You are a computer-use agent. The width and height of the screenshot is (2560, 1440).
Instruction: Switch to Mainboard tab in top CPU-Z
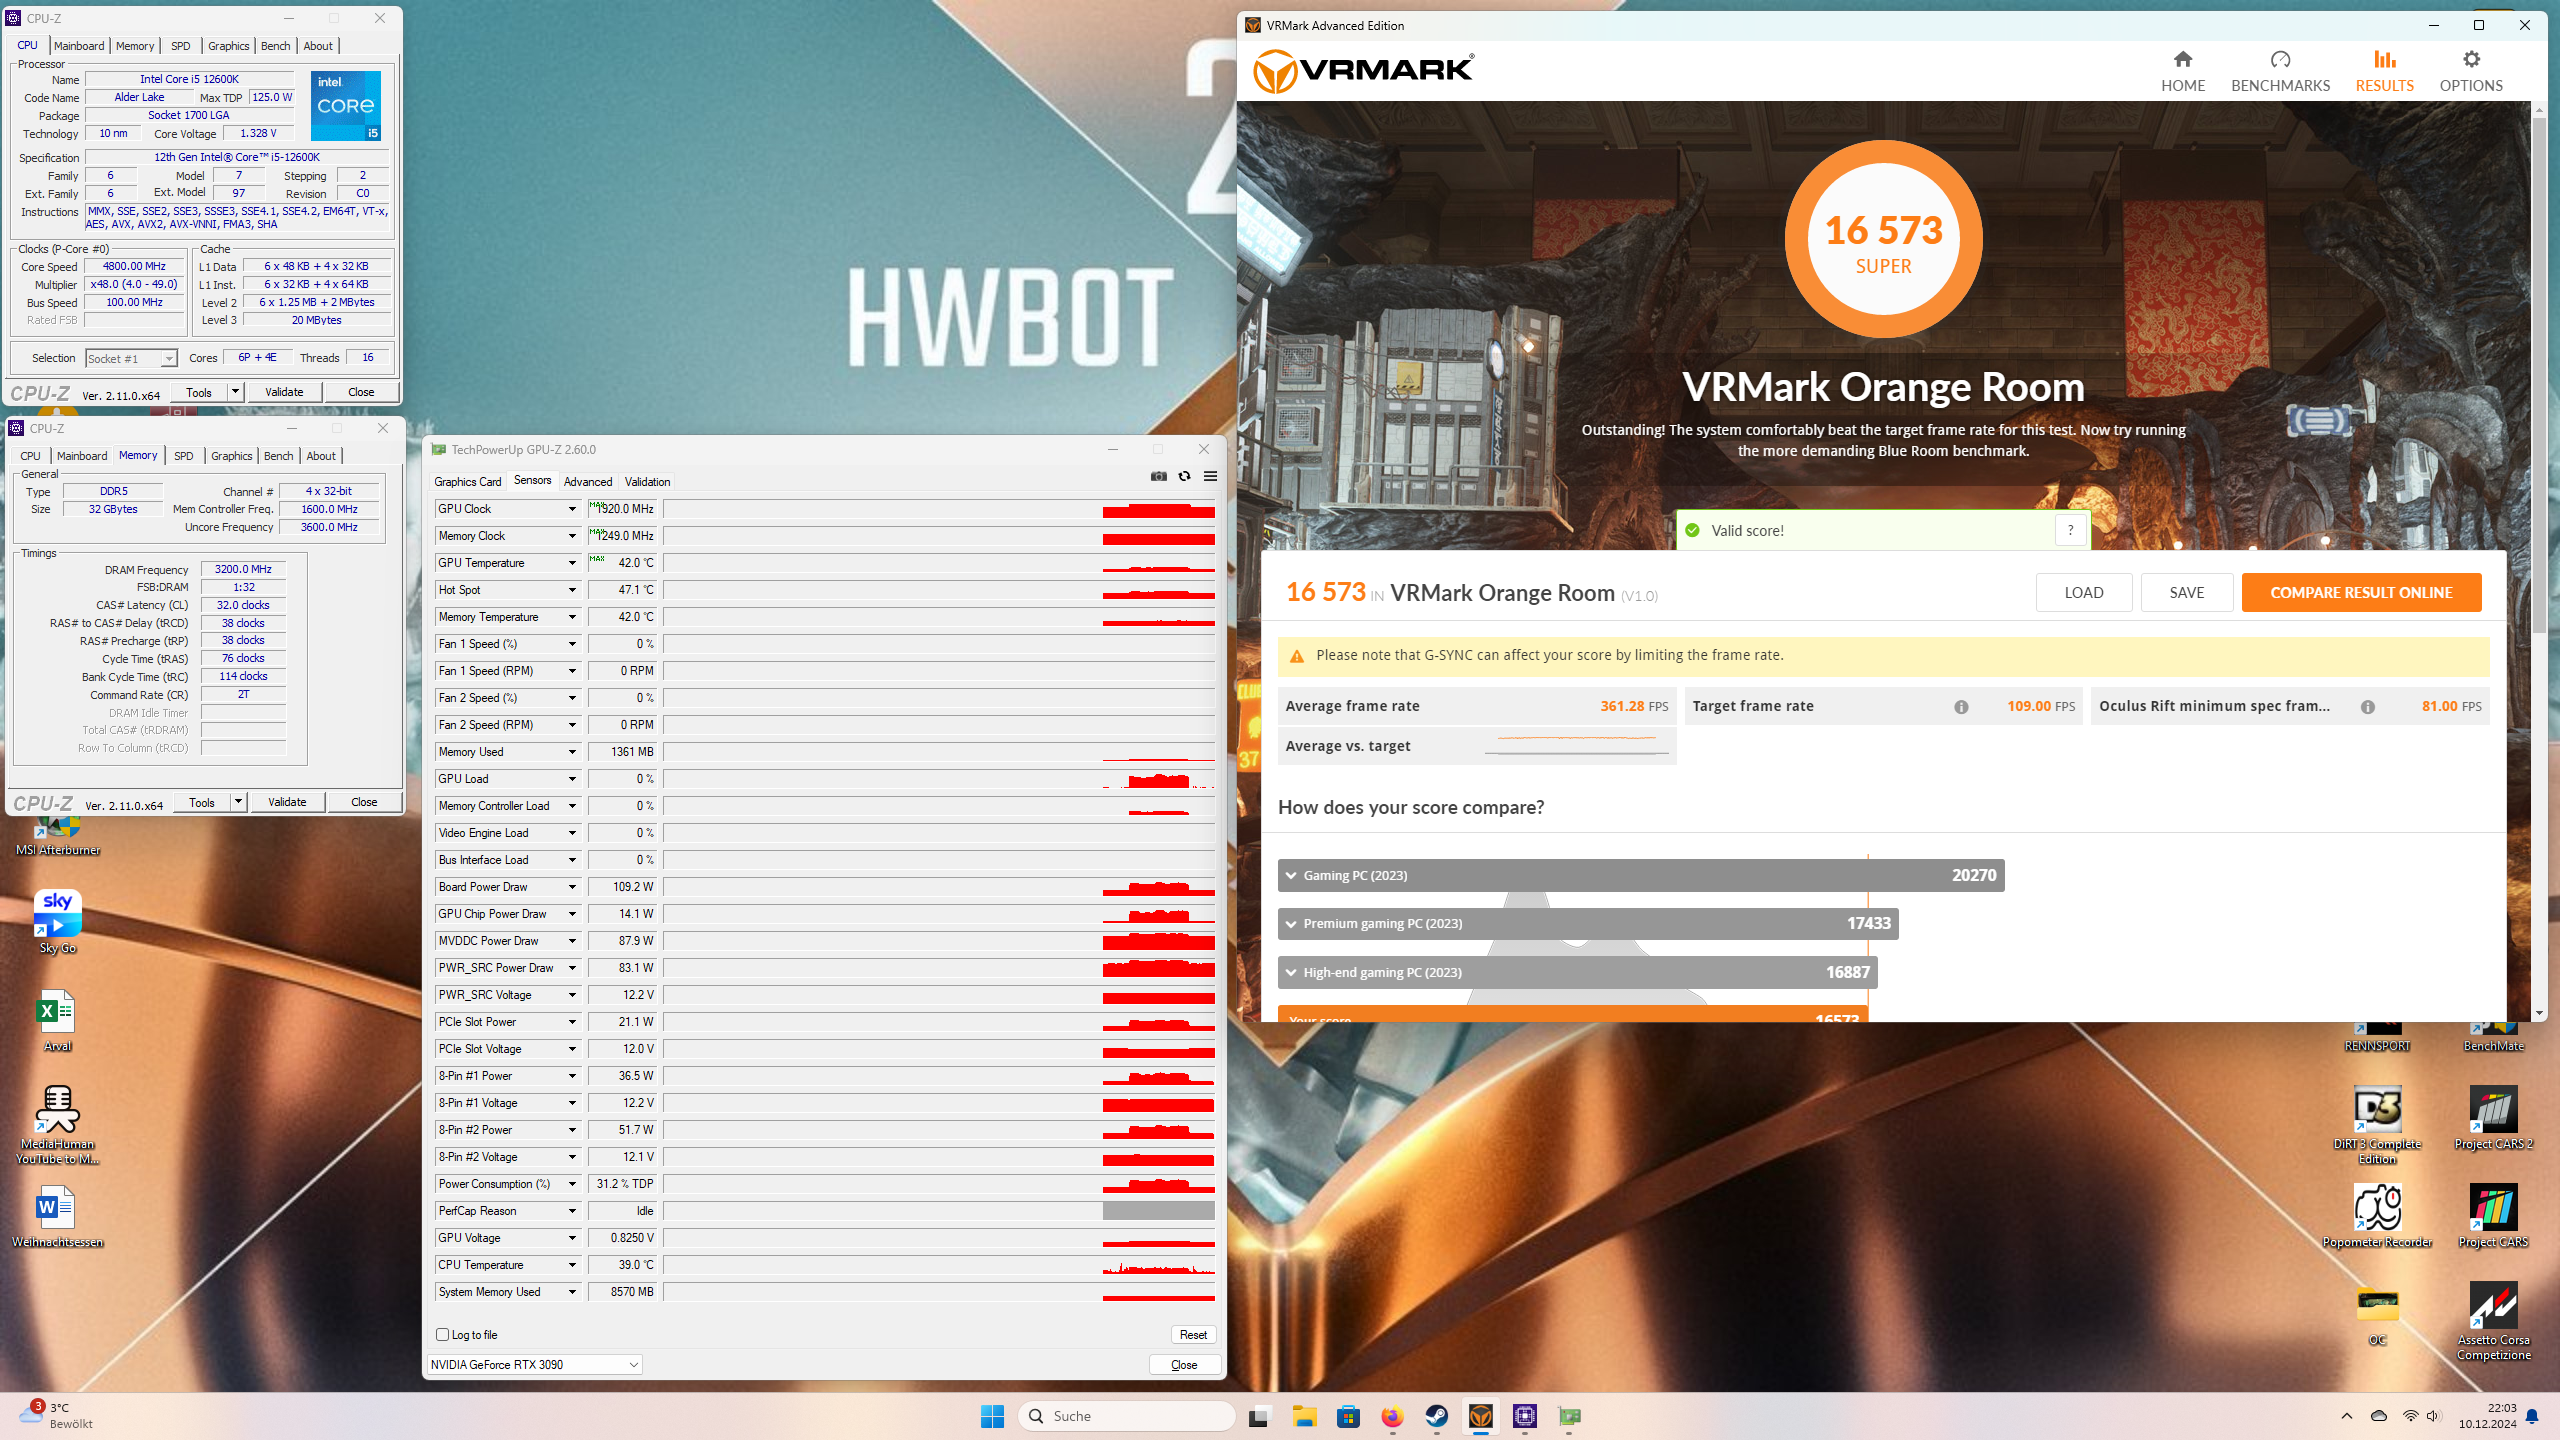coord(79,46)
